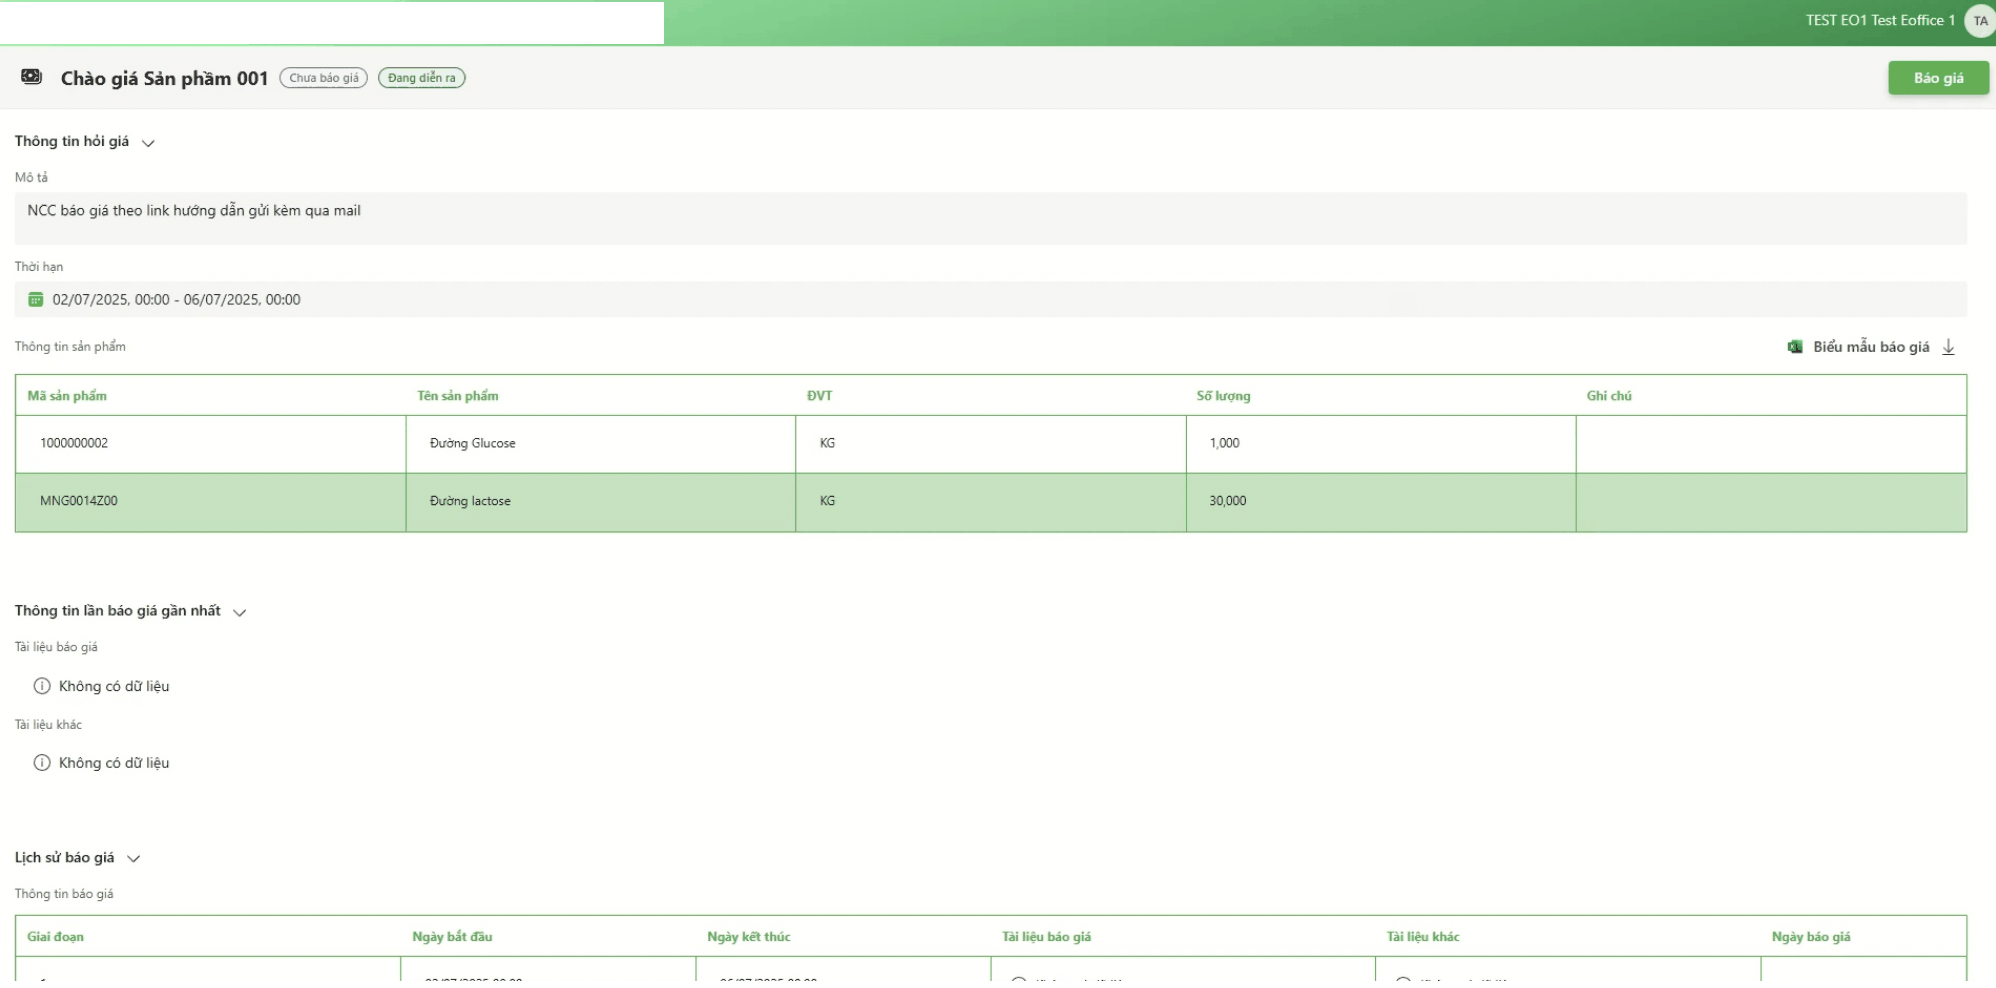This screenshot has height=988, width=1996.
Task: Click the Thời hạn date range field
Action: click(x=990, y=299)
